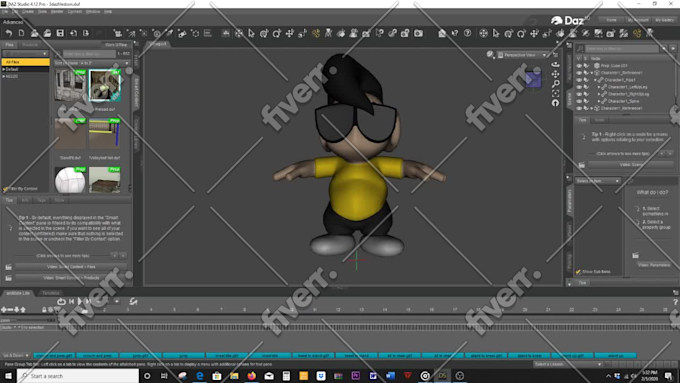Open the Select a Lesson dropdown

pyautogui.click(x=568, y=364)
